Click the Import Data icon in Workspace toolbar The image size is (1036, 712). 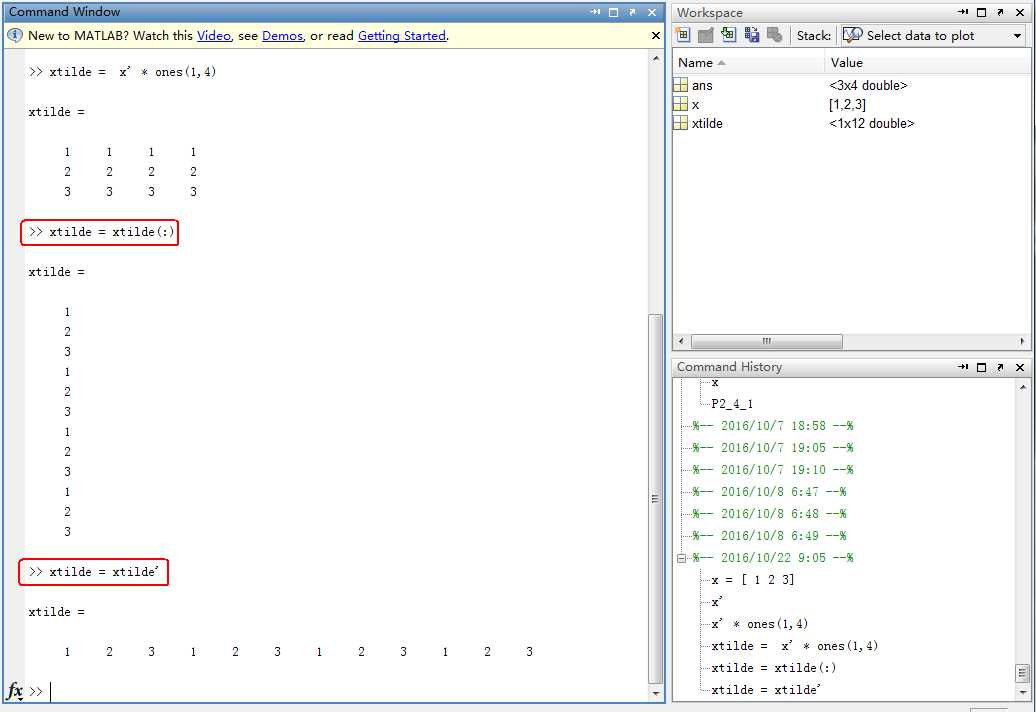(729, 35)
